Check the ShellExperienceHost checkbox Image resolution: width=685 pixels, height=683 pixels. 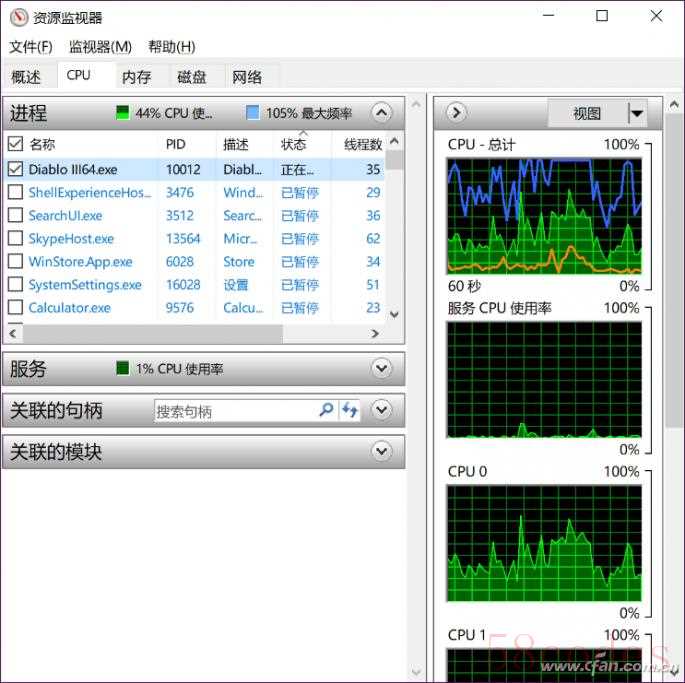15,192
